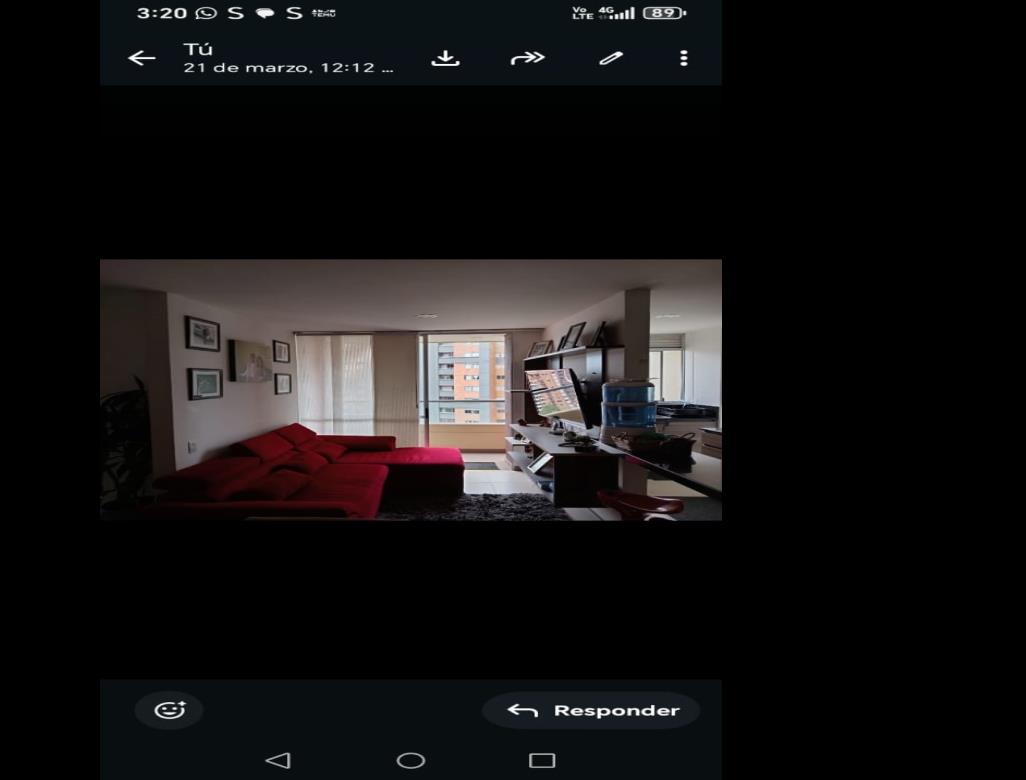Tap the sender name Tú
This screenshot has height=780, width=1026.
click(198, 49)
